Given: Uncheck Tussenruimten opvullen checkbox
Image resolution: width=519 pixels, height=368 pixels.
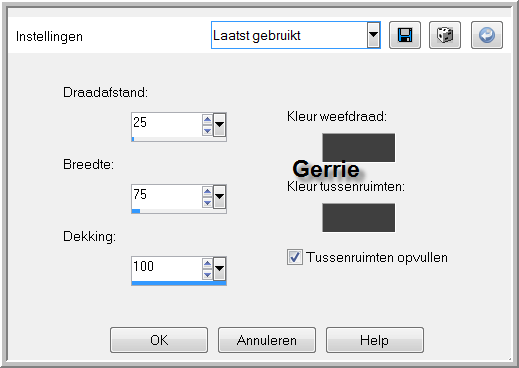Looking at the screenshot, I should pyautogui.click(x=295, y=257).
